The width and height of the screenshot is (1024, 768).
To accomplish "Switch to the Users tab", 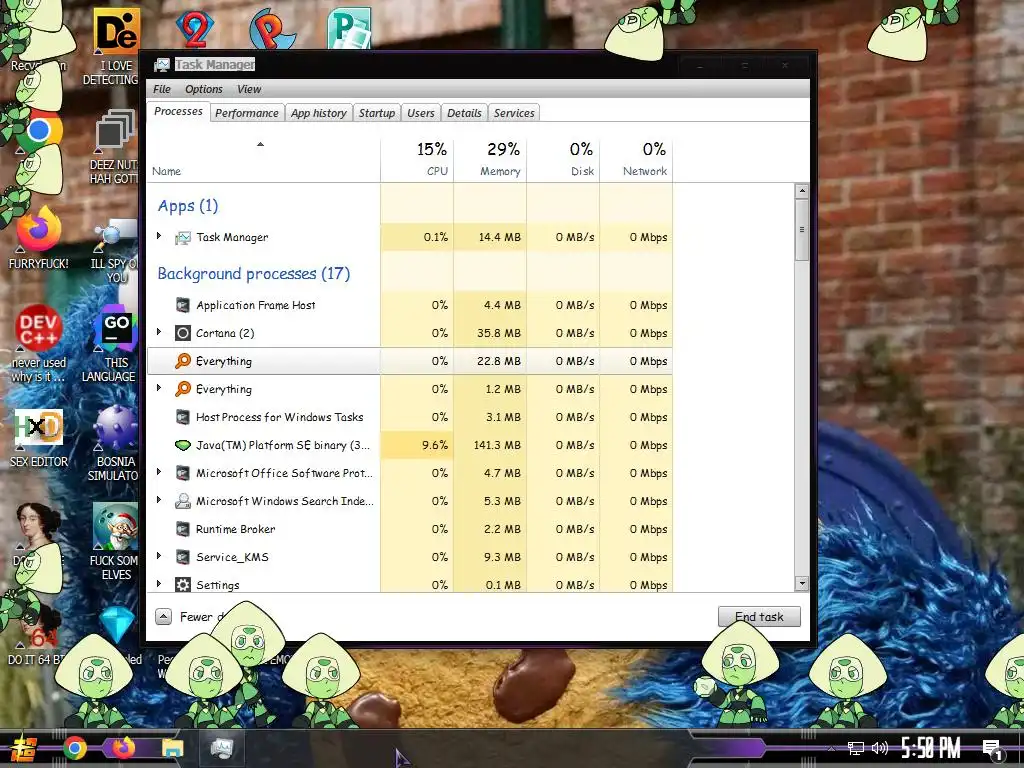I will [x=421, y=113].
